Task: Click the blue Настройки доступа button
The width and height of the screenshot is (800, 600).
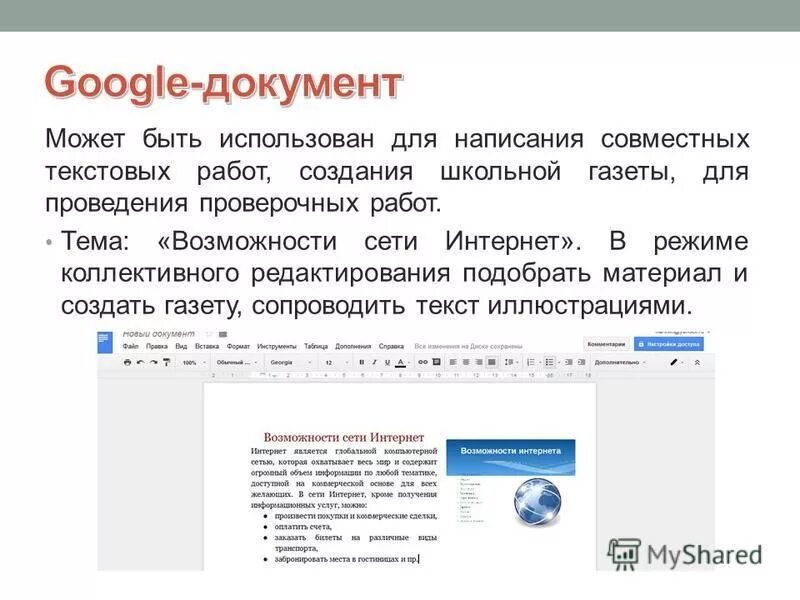Action: [x=669, y=344]
